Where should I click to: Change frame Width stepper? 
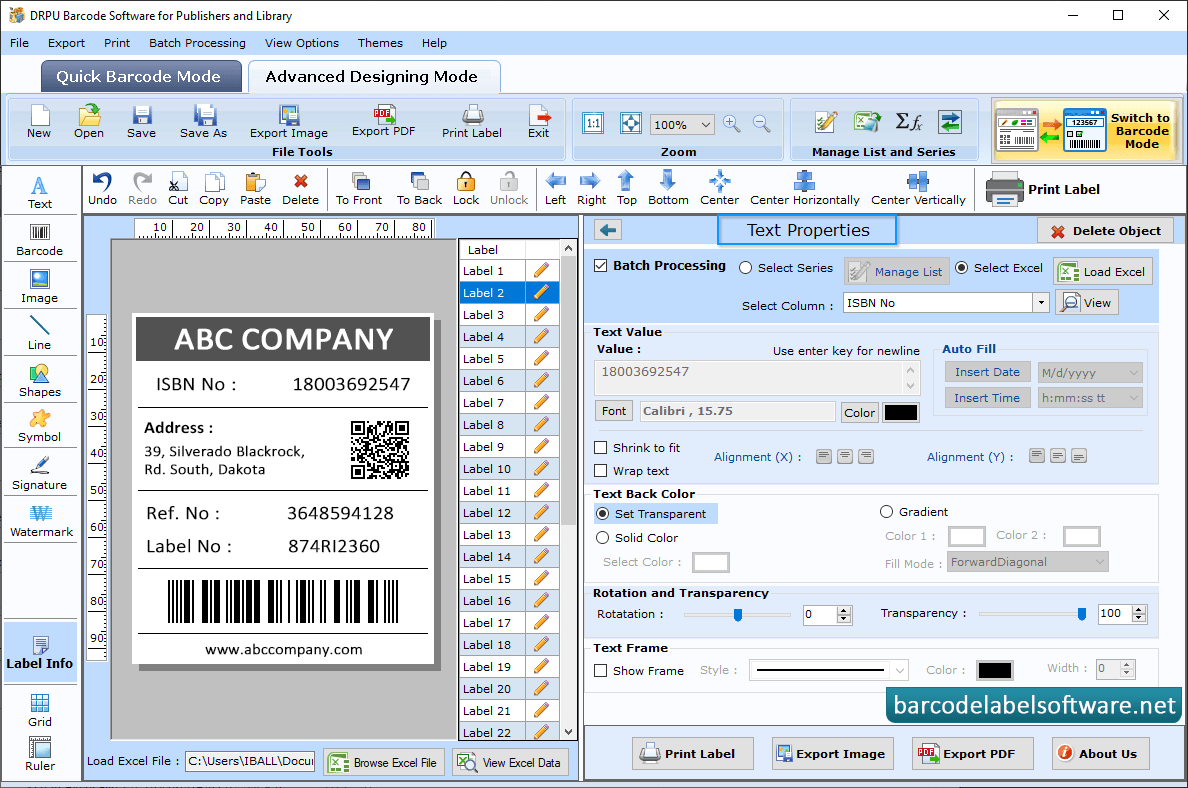pos(1127,669)
